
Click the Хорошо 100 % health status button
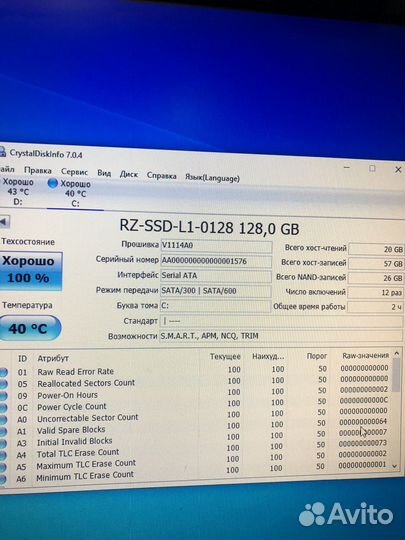tap(30, 270)
